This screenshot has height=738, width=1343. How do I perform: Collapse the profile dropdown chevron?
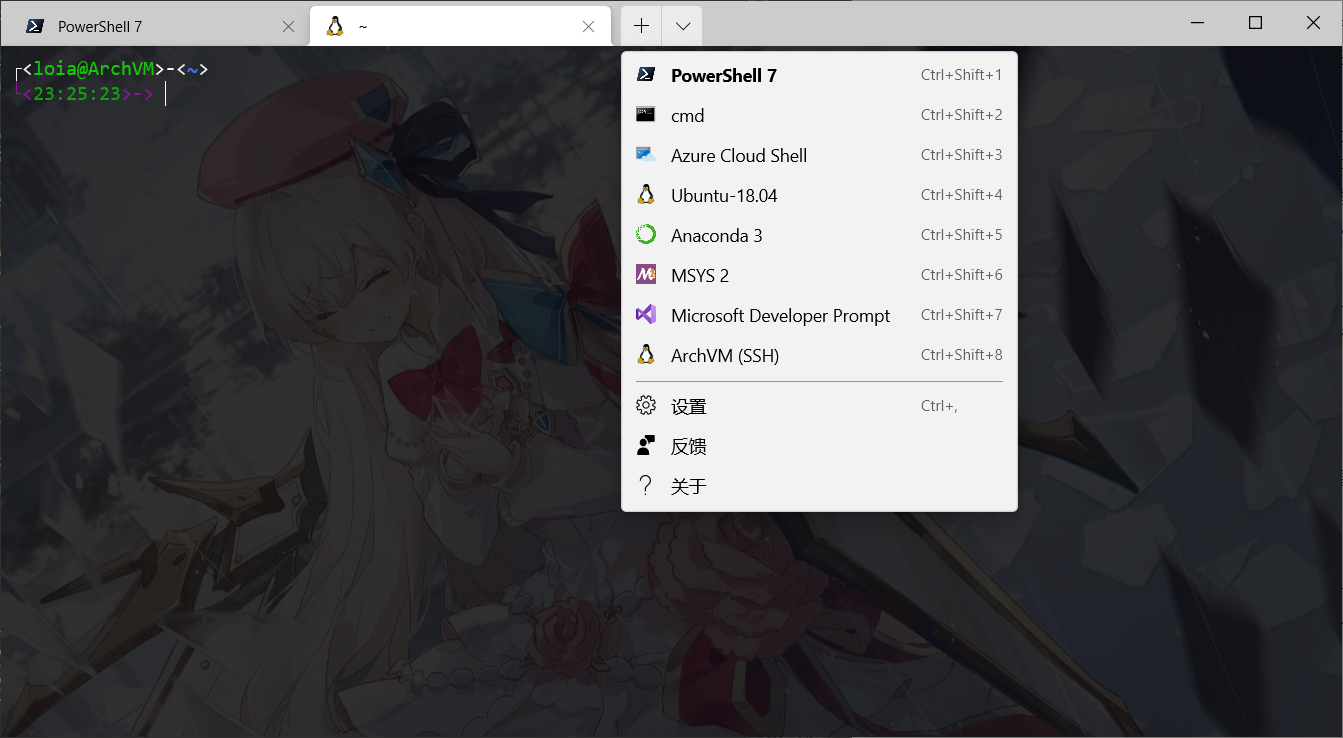(x=683, y=27)
